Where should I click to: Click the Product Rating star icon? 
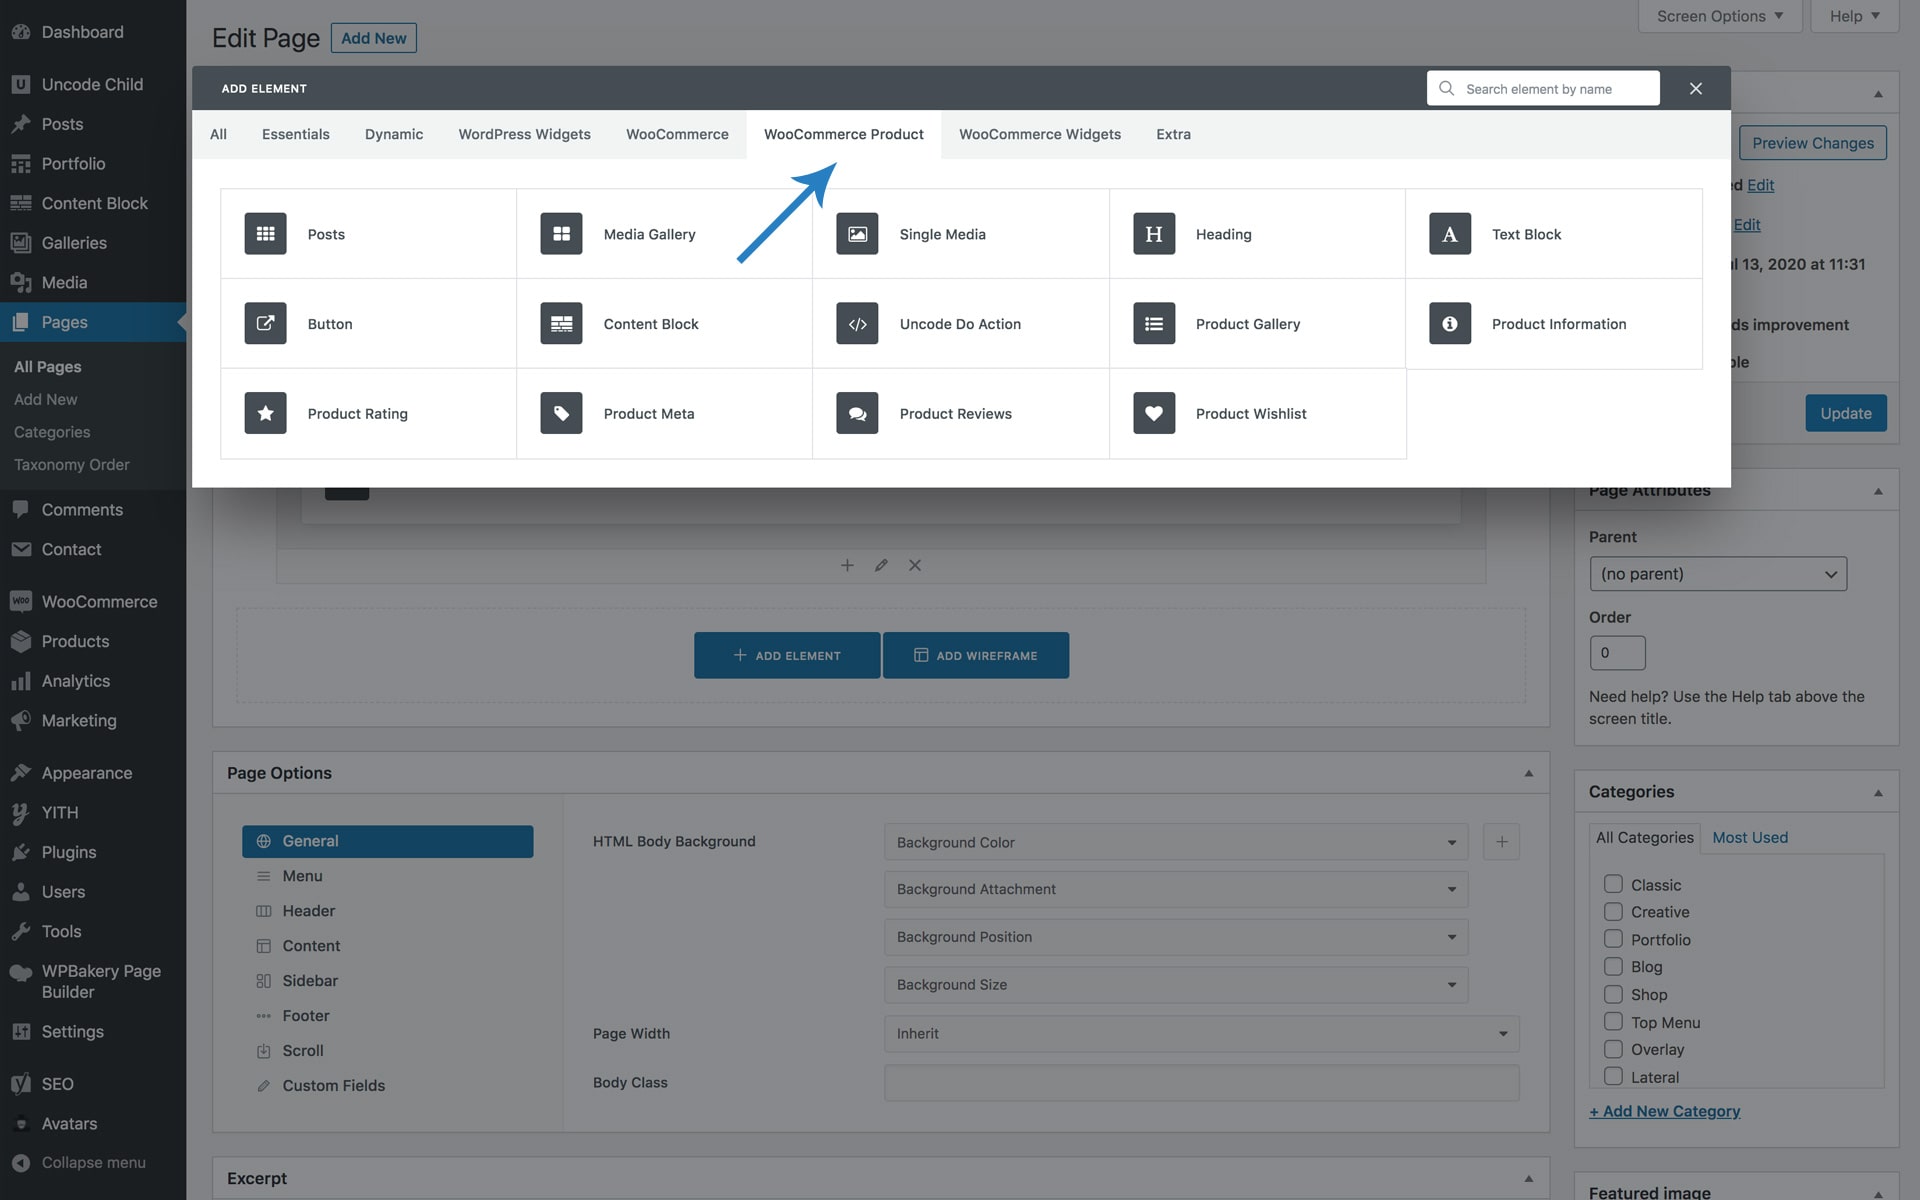pos(265,413)
